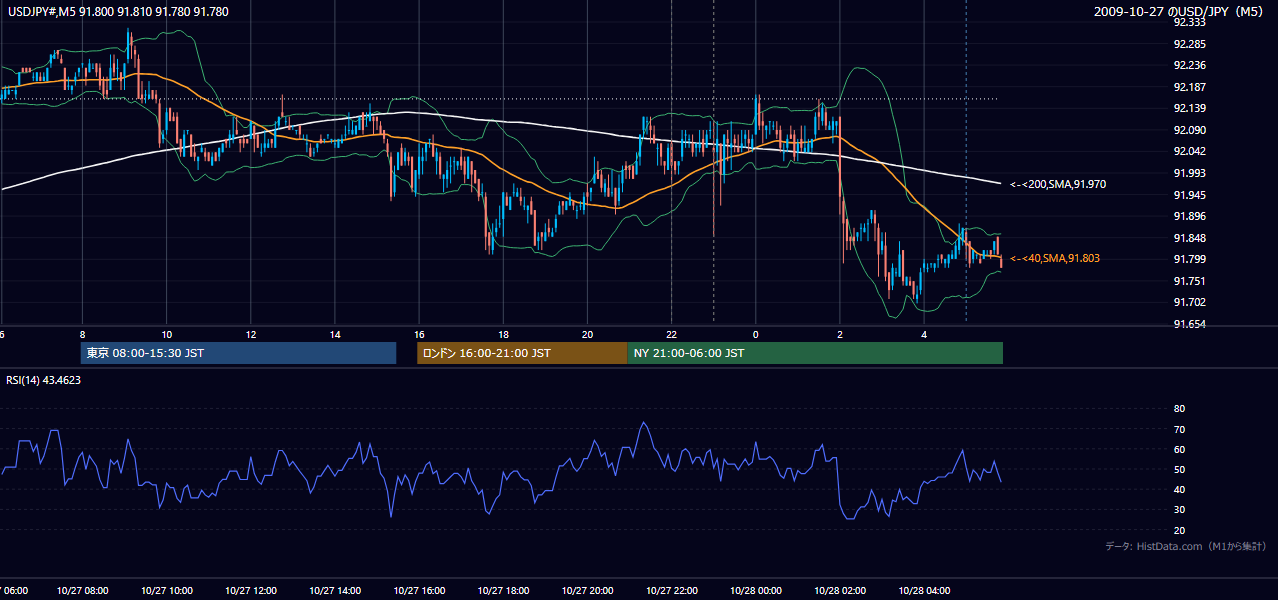Click price axis value 92.236
This screenshot has width=1278, height=600.
(1190, 65)
